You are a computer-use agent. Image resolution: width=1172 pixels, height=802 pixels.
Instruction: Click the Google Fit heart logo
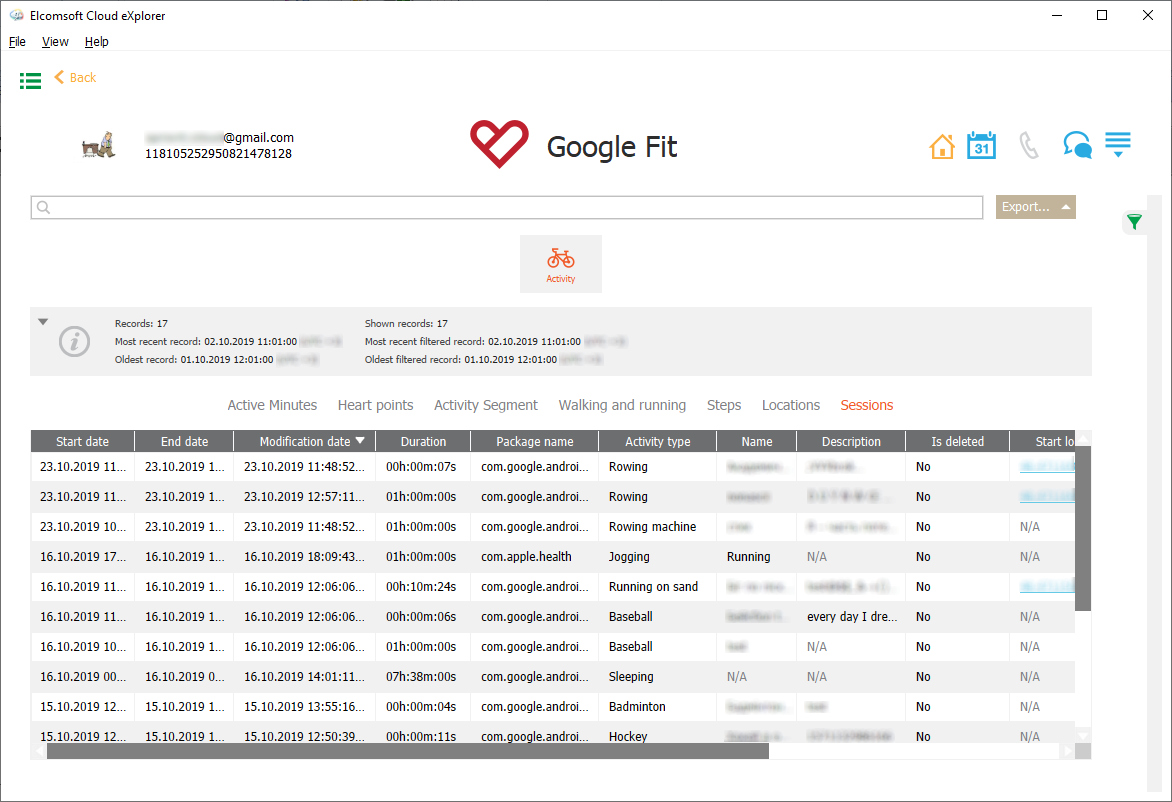click(x=499, y=144)
